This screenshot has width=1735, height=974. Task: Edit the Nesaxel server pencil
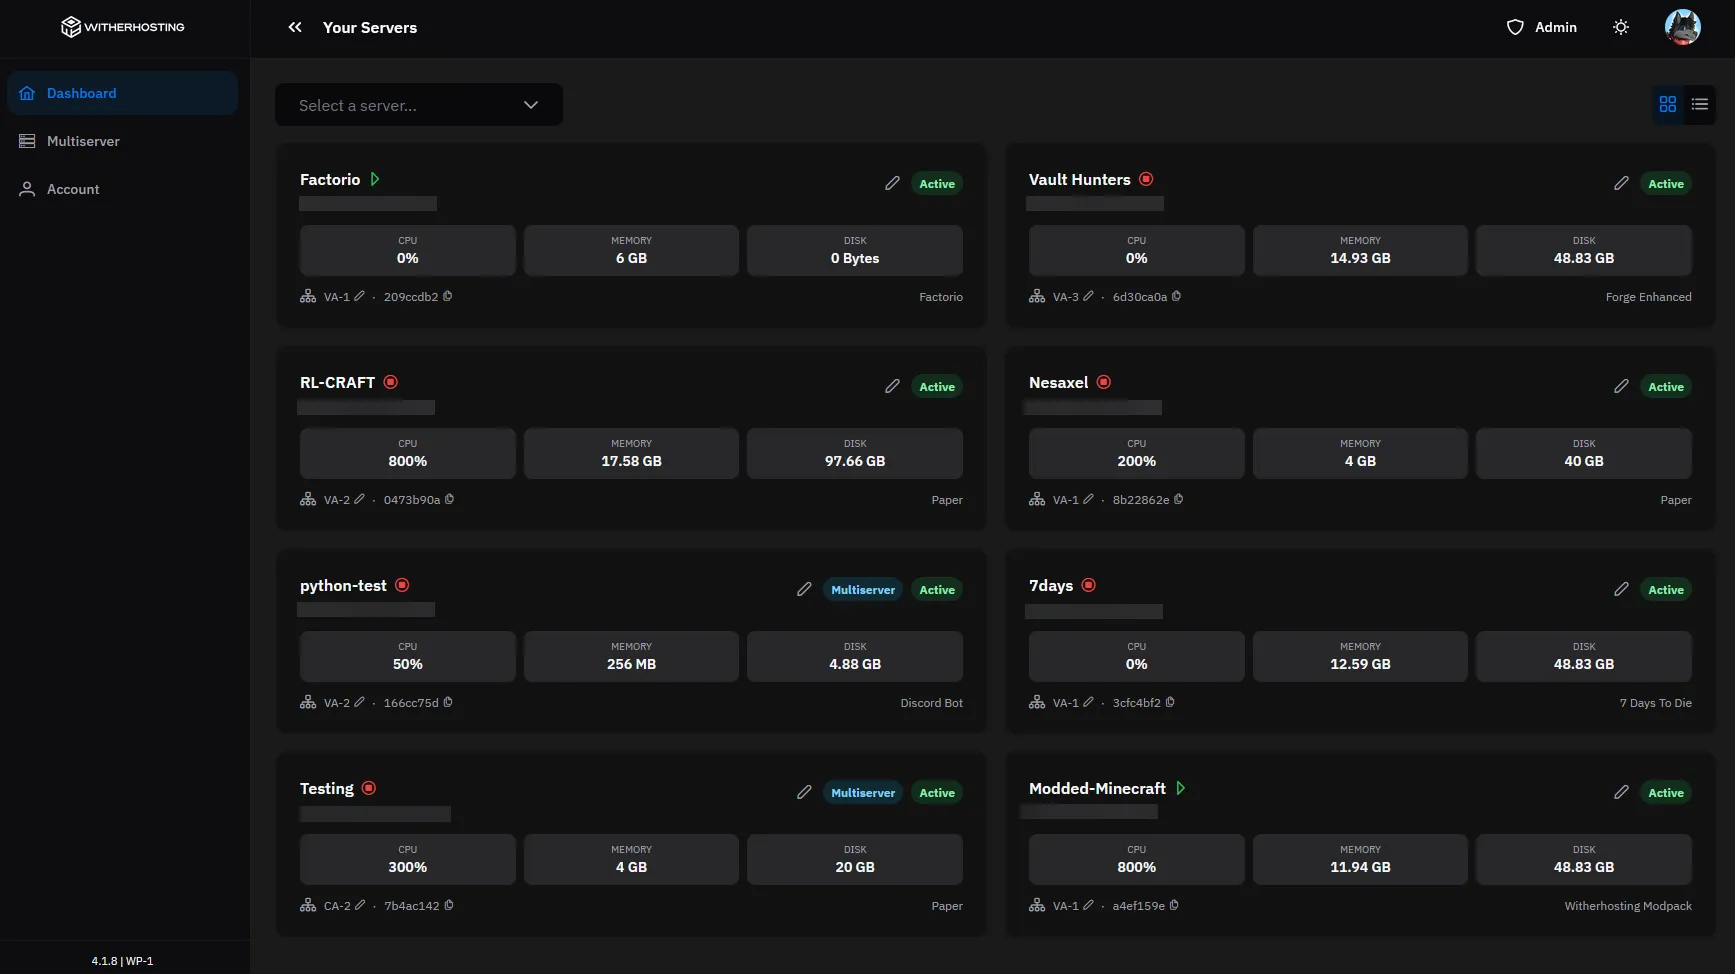point(1621,386)
